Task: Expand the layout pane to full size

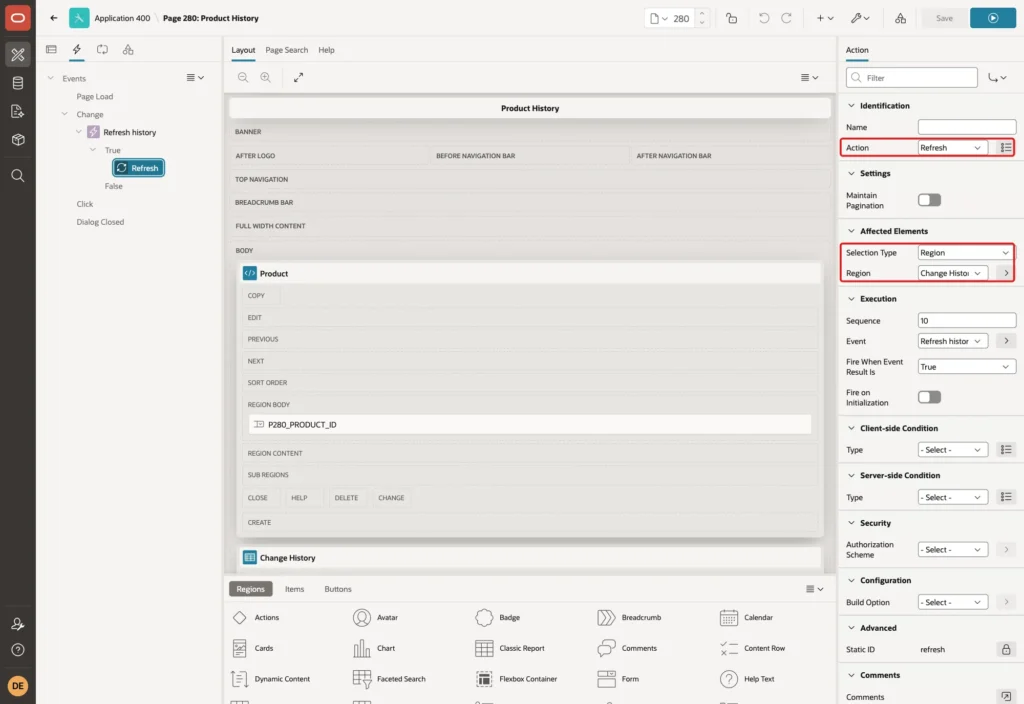Action: click(298, 77)
